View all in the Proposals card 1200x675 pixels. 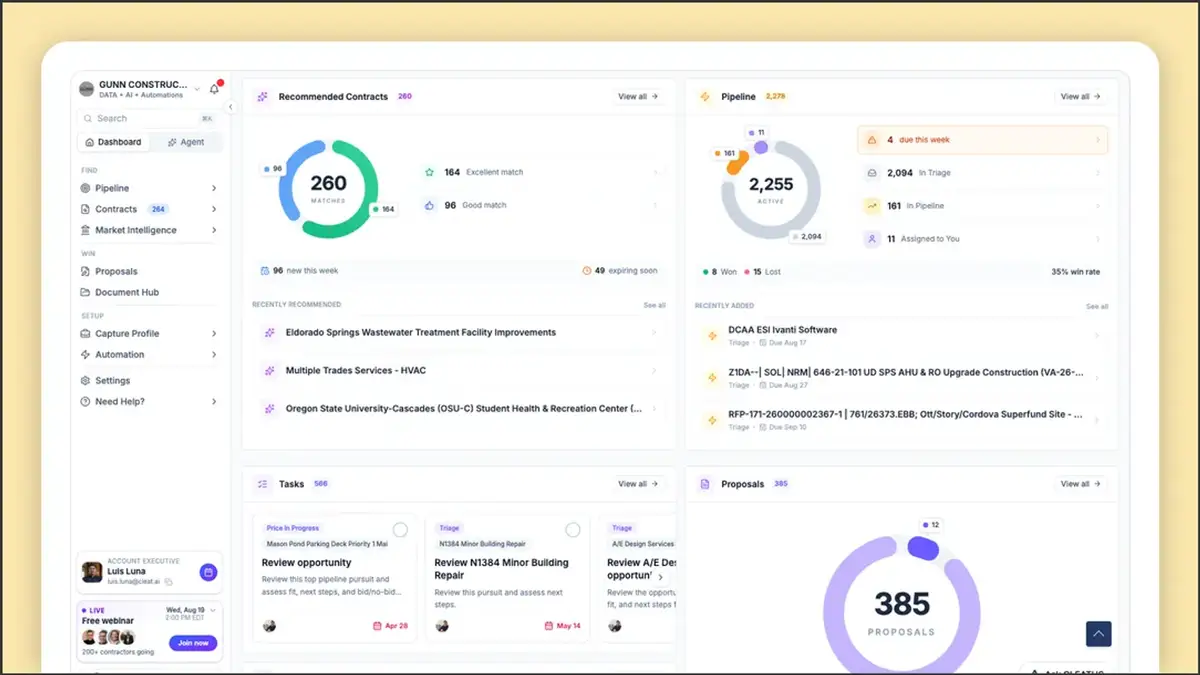[x=1081, y=484]
